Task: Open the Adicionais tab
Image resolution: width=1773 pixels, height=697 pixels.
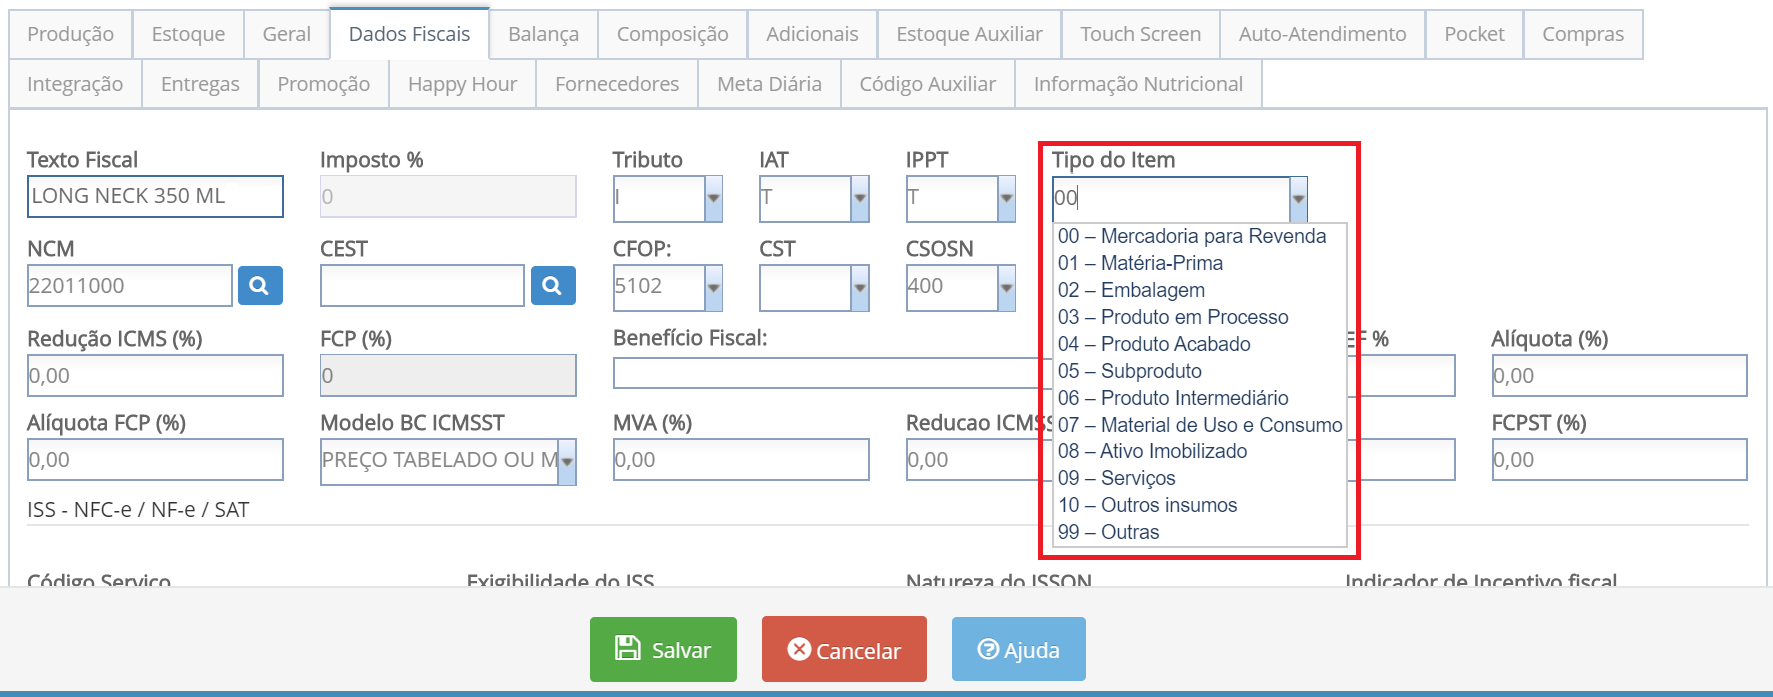Action: tap(812, 34)
